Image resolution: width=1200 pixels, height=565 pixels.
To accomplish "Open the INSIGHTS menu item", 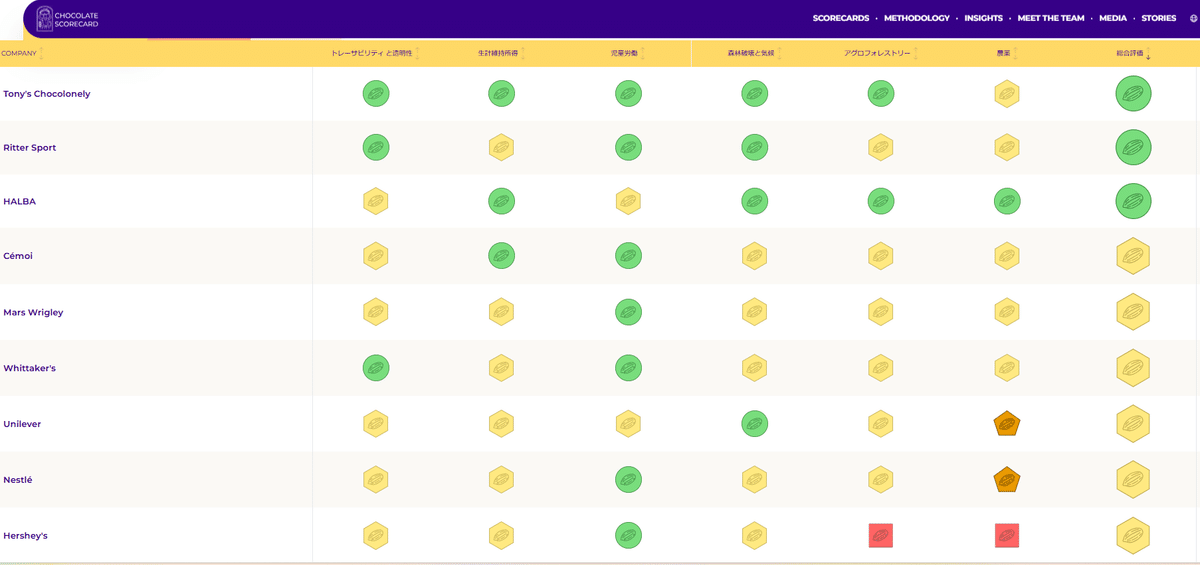I will [983, 18].
